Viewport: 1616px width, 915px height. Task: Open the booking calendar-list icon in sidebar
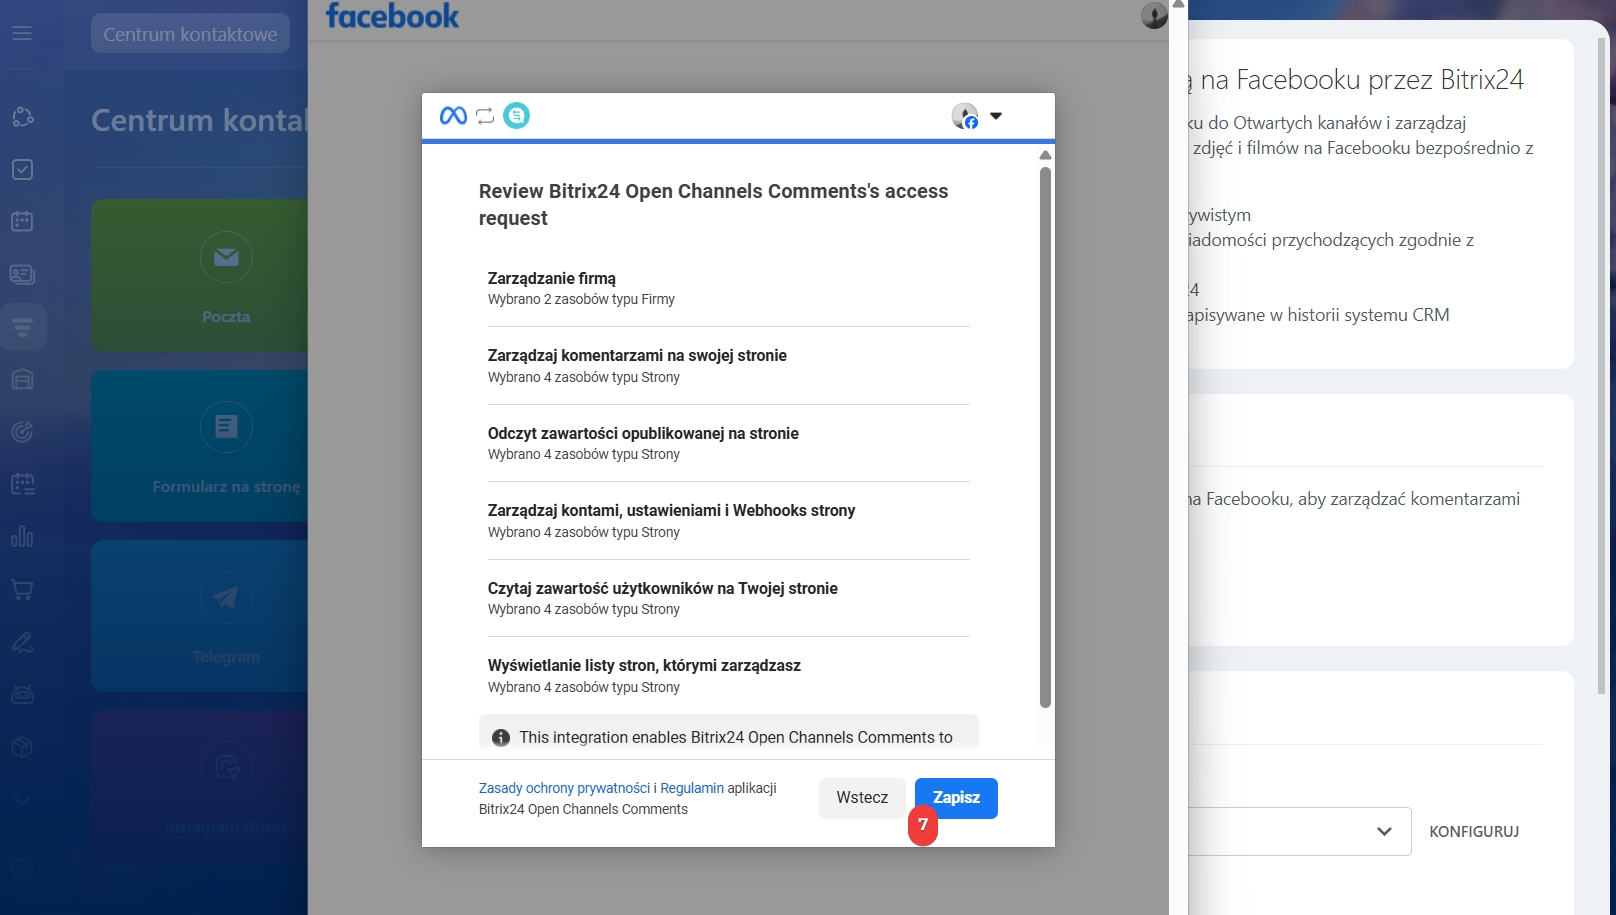point(22,484)
